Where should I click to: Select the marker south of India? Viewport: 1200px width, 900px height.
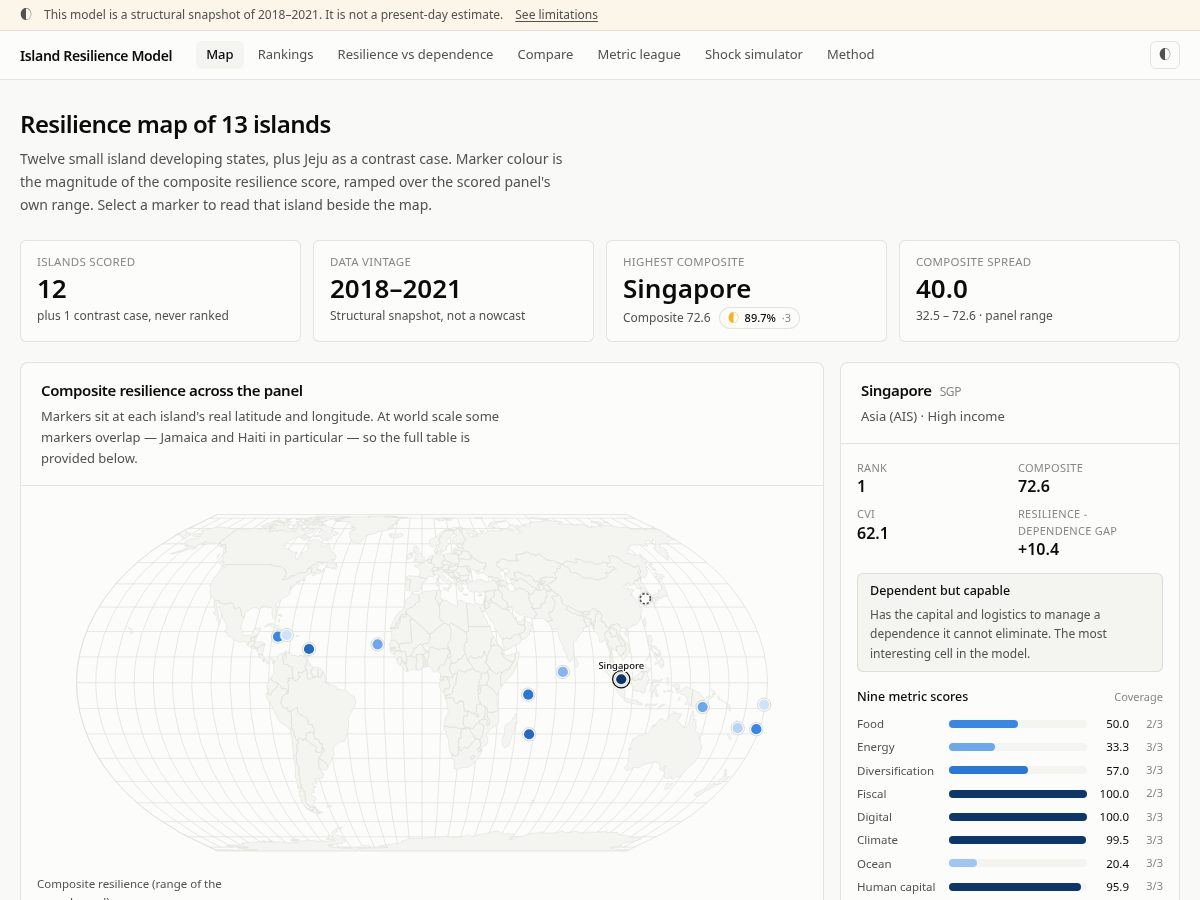(563, 672)
